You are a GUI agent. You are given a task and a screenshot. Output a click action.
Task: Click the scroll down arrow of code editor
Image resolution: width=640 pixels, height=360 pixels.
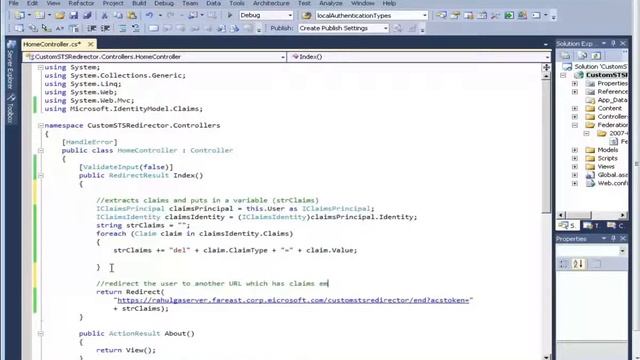[546, 357]
